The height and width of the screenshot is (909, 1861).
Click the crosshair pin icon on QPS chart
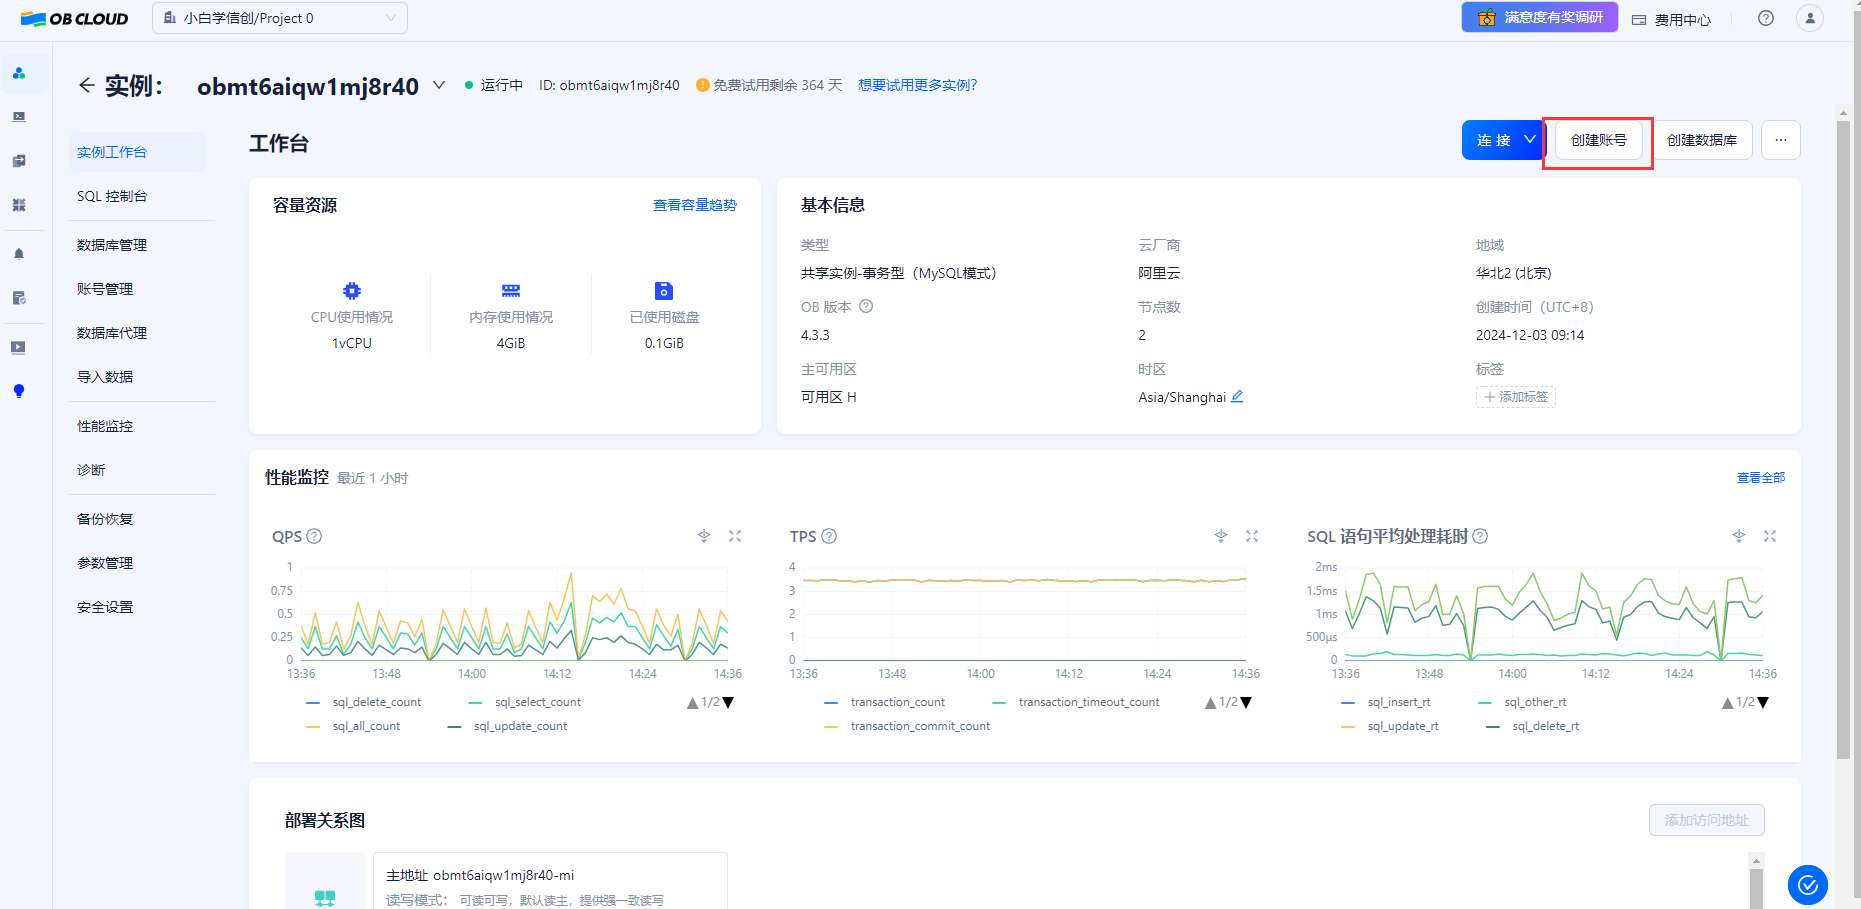[704, 536]
